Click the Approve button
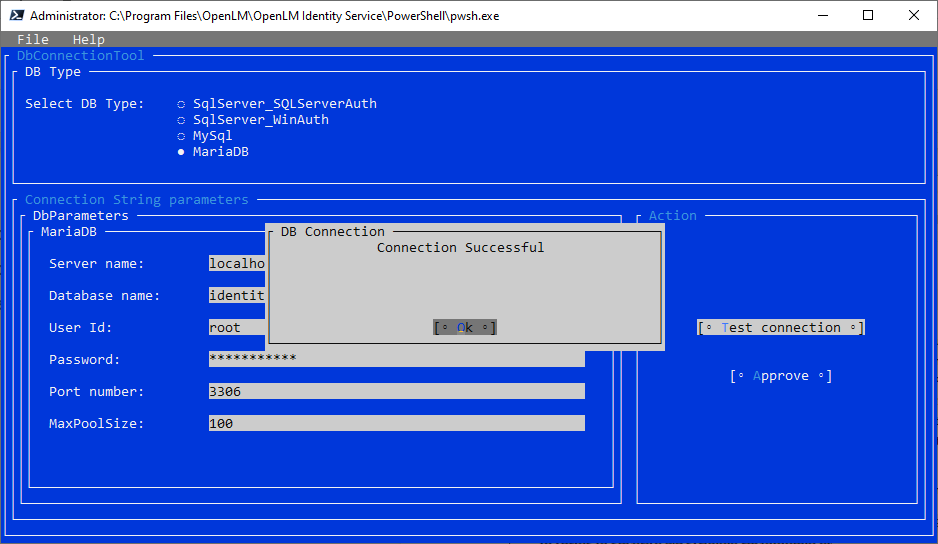This screenshot has width=938, height=544. [x=780, y=376]
